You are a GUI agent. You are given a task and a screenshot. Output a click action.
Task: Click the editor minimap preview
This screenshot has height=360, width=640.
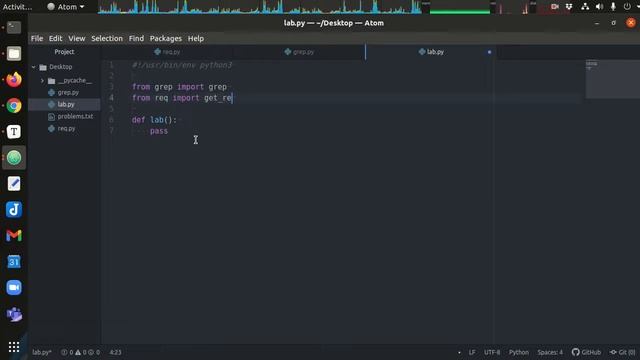(x=613, y=79)
